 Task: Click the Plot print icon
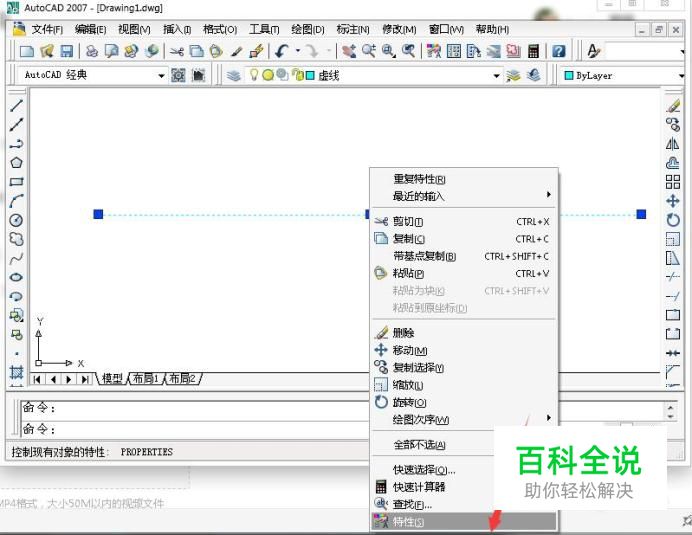coord(92,51)
